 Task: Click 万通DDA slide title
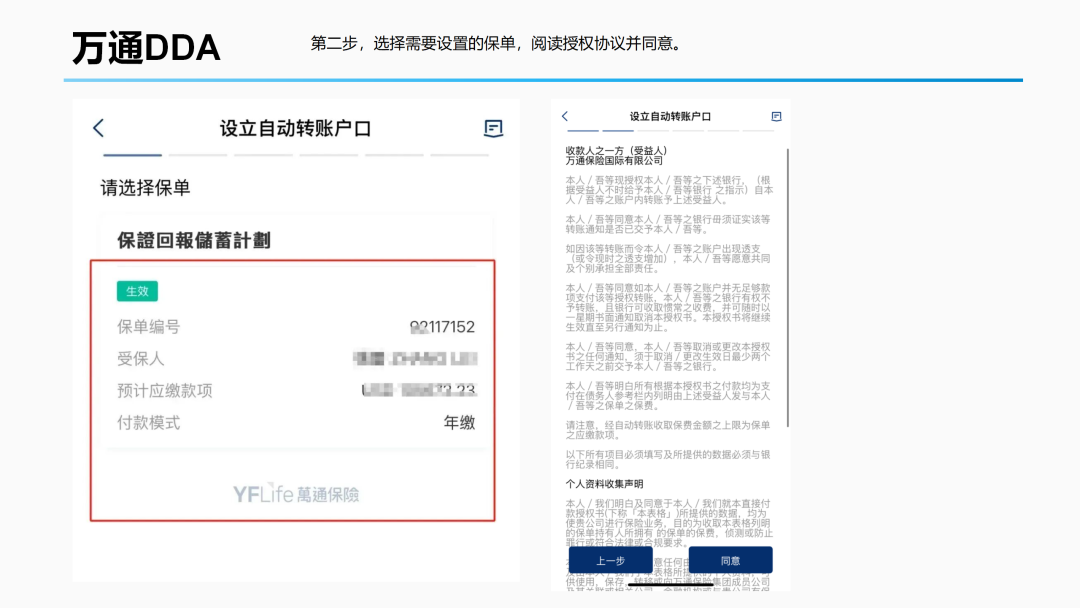coord(146,48)
